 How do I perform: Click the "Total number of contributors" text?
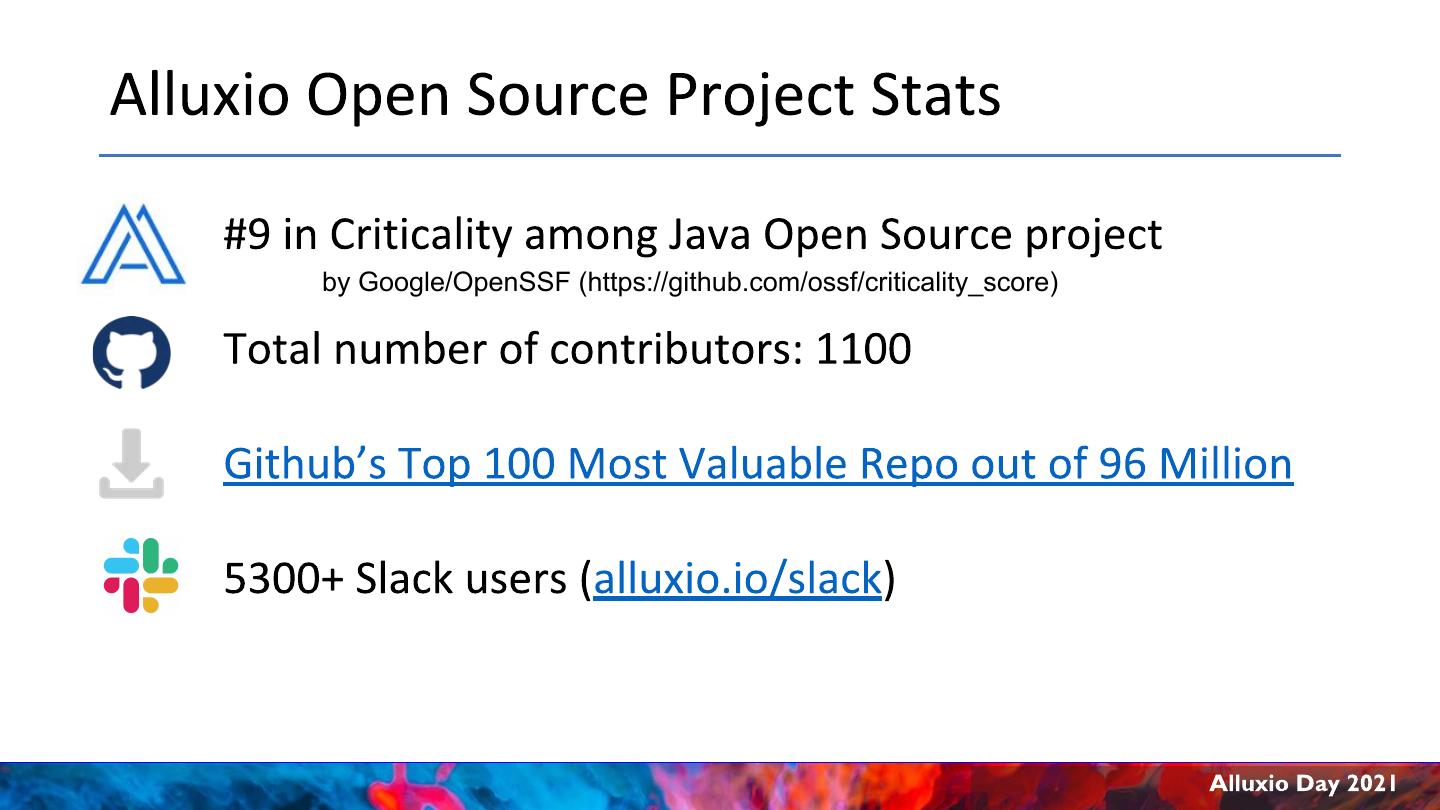[x=511, y=349]
